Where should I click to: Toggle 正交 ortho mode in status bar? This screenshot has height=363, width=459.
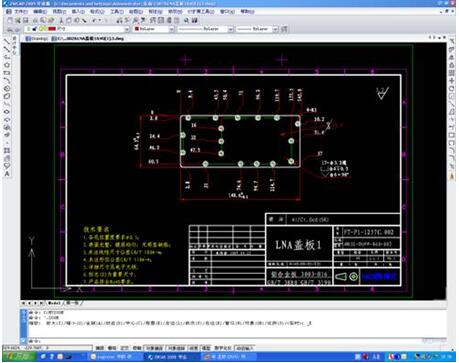point(124,348)
